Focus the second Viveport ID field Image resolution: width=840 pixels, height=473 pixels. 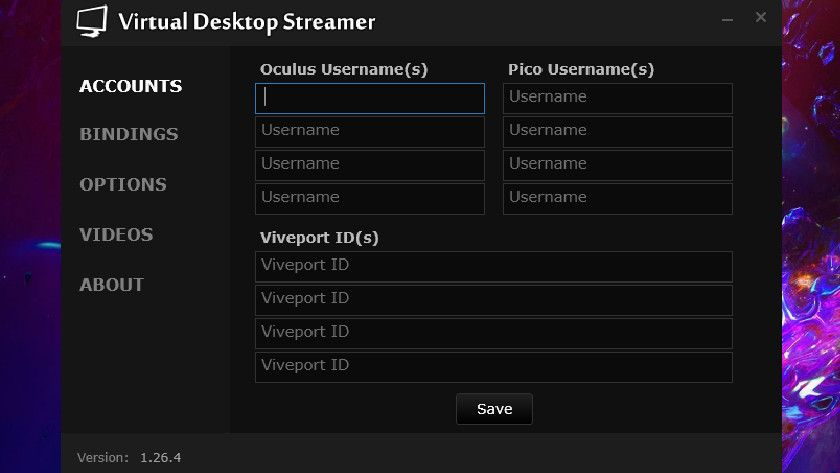[x=493, y=299]
